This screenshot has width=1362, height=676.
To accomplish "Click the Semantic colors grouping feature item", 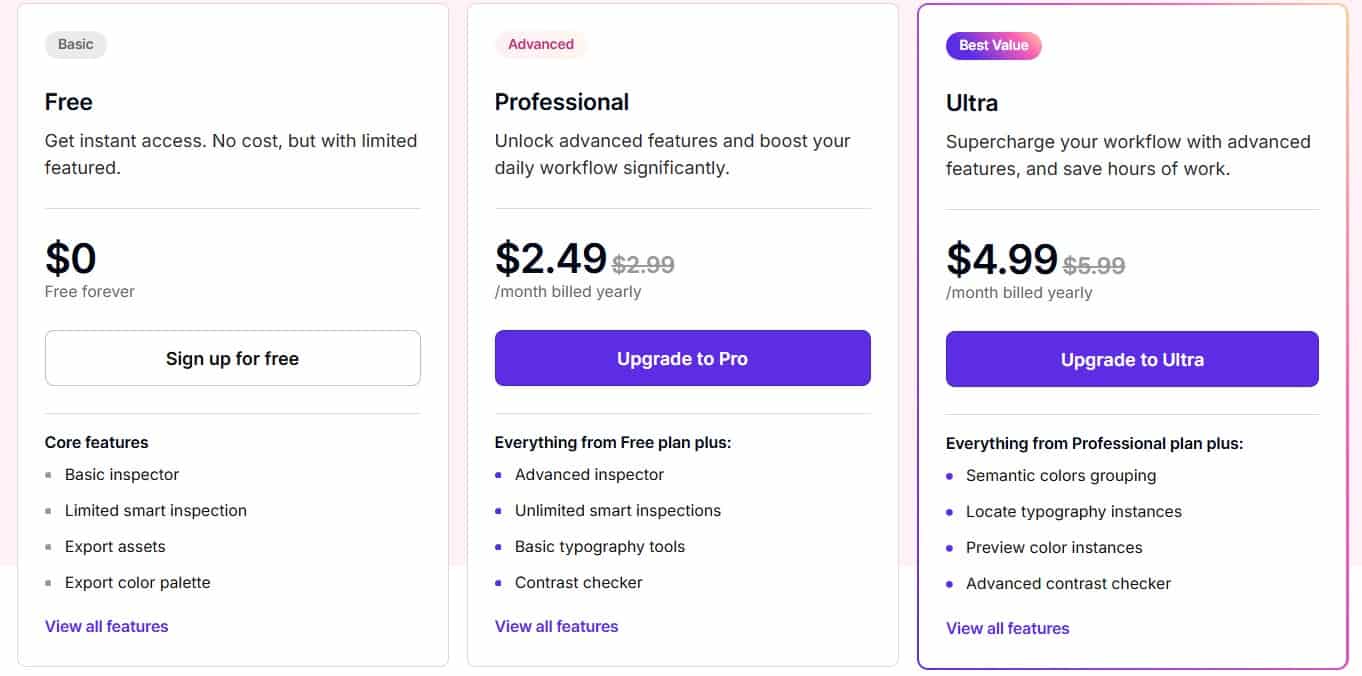I will coord(1061,476).
